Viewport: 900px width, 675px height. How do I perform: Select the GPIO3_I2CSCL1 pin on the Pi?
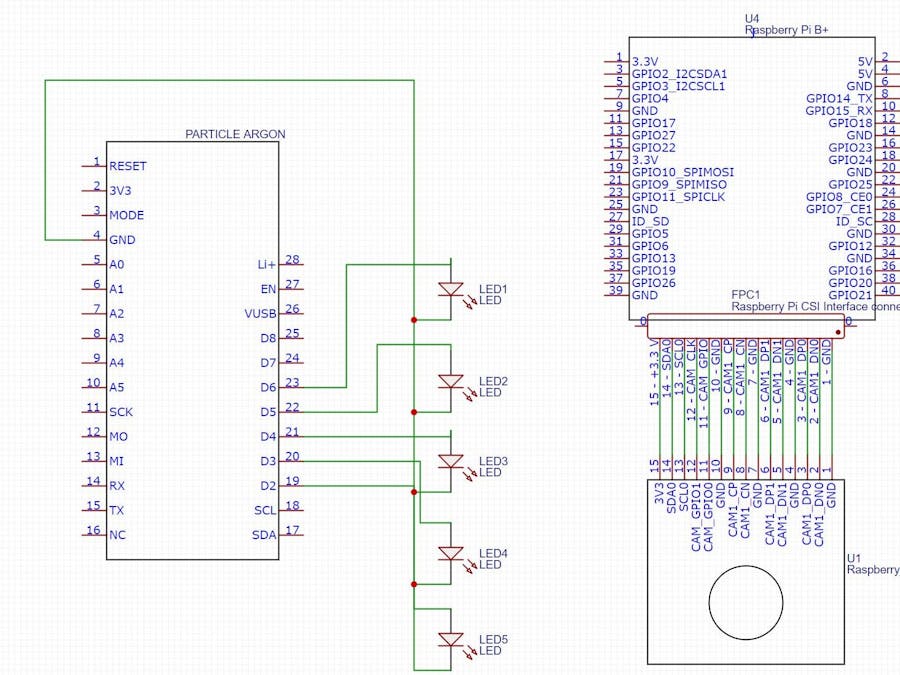coord(678,86)
